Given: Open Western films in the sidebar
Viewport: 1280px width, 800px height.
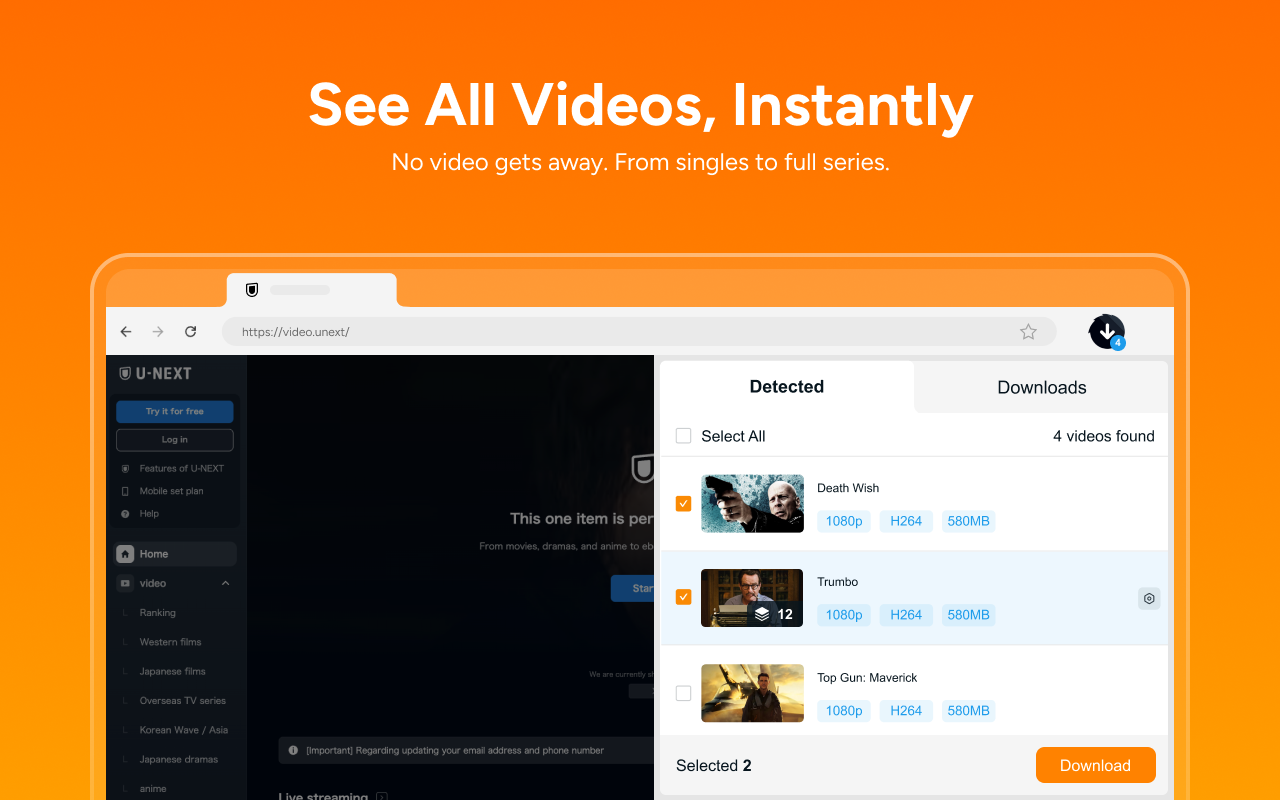Looking at the screenshot, I should (170, 642).
